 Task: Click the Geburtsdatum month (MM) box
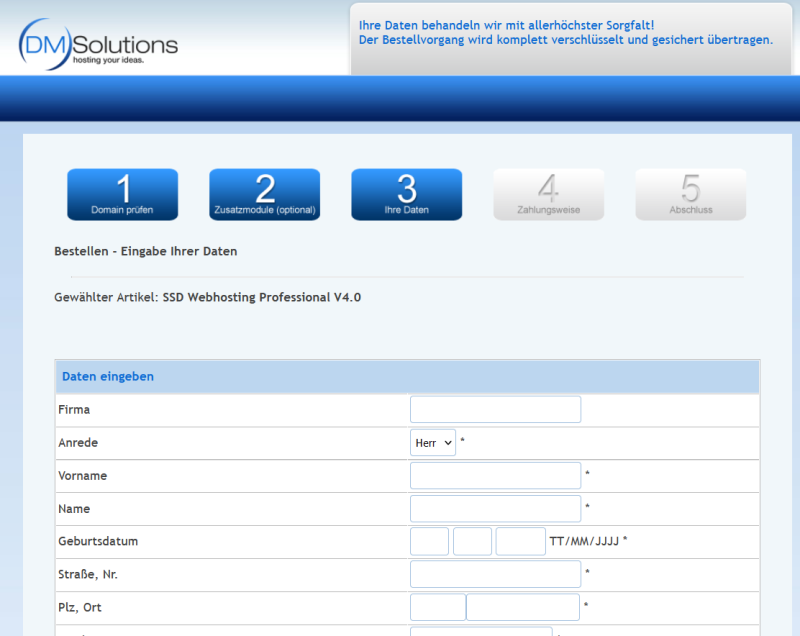coord(472,541)
